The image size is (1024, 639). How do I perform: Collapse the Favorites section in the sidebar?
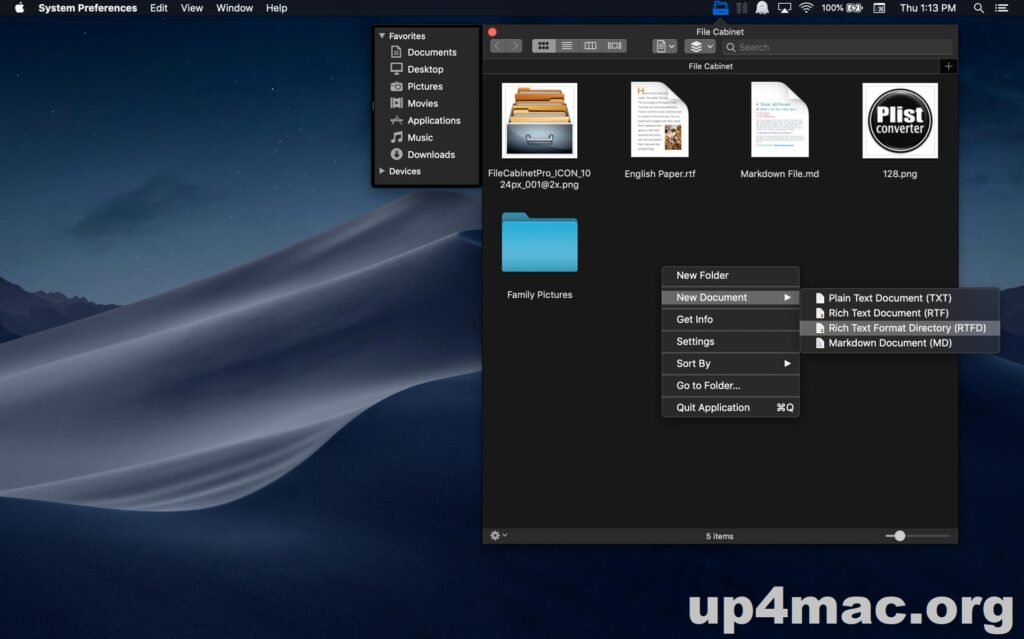[x=382, y=35]
